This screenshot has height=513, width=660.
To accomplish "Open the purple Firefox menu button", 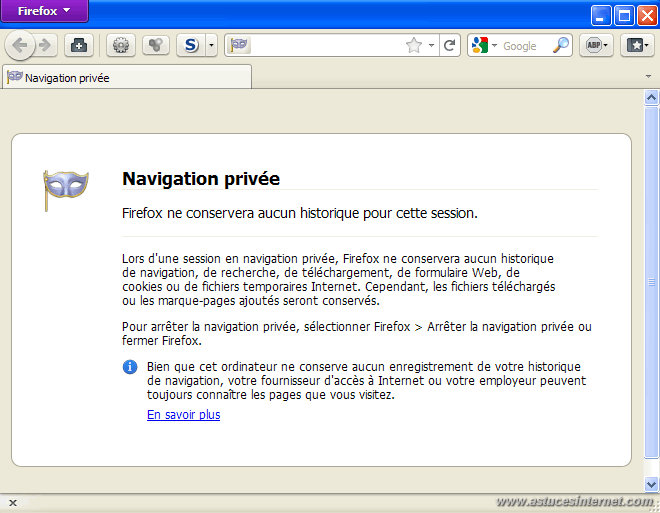I will tap(44, 11).
